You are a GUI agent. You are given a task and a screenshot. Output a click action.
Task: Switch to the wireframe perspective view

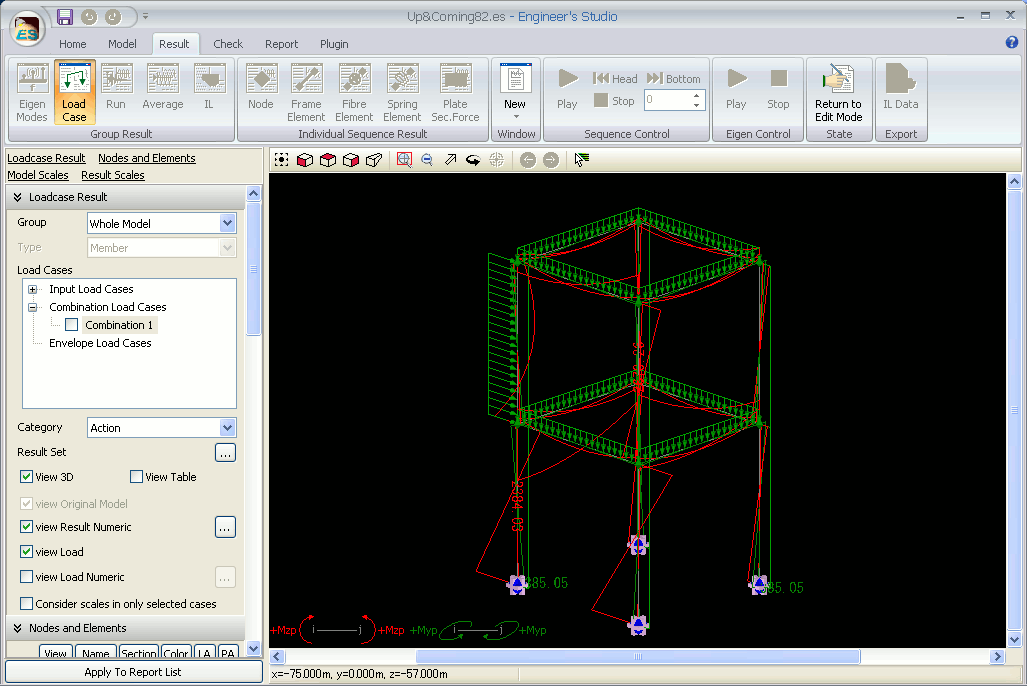coord(374,160)
